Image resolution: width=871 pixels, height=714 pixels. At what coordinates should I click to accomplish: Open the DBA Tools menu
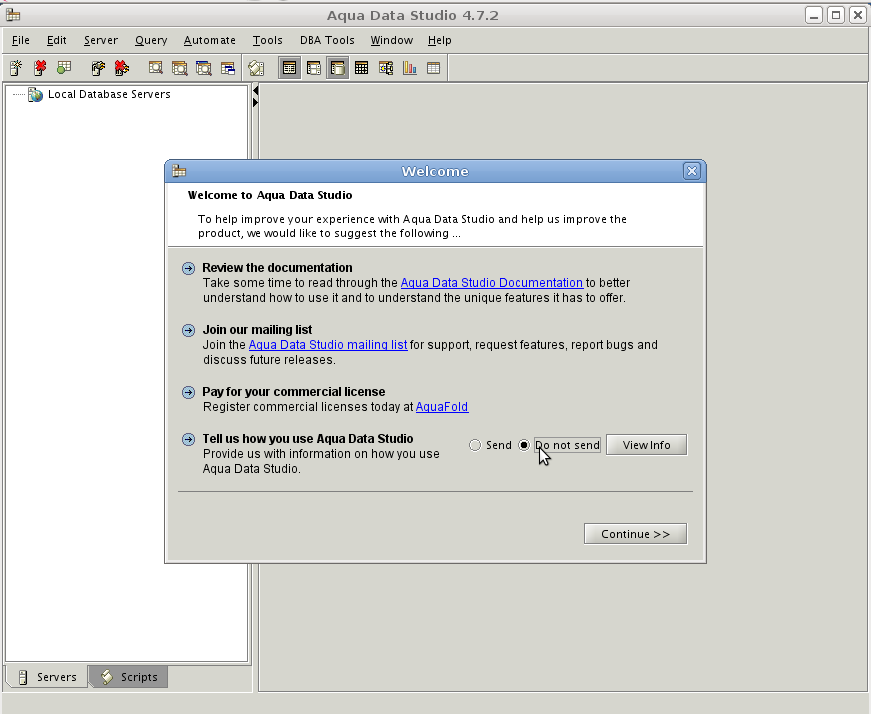point(327,40)
